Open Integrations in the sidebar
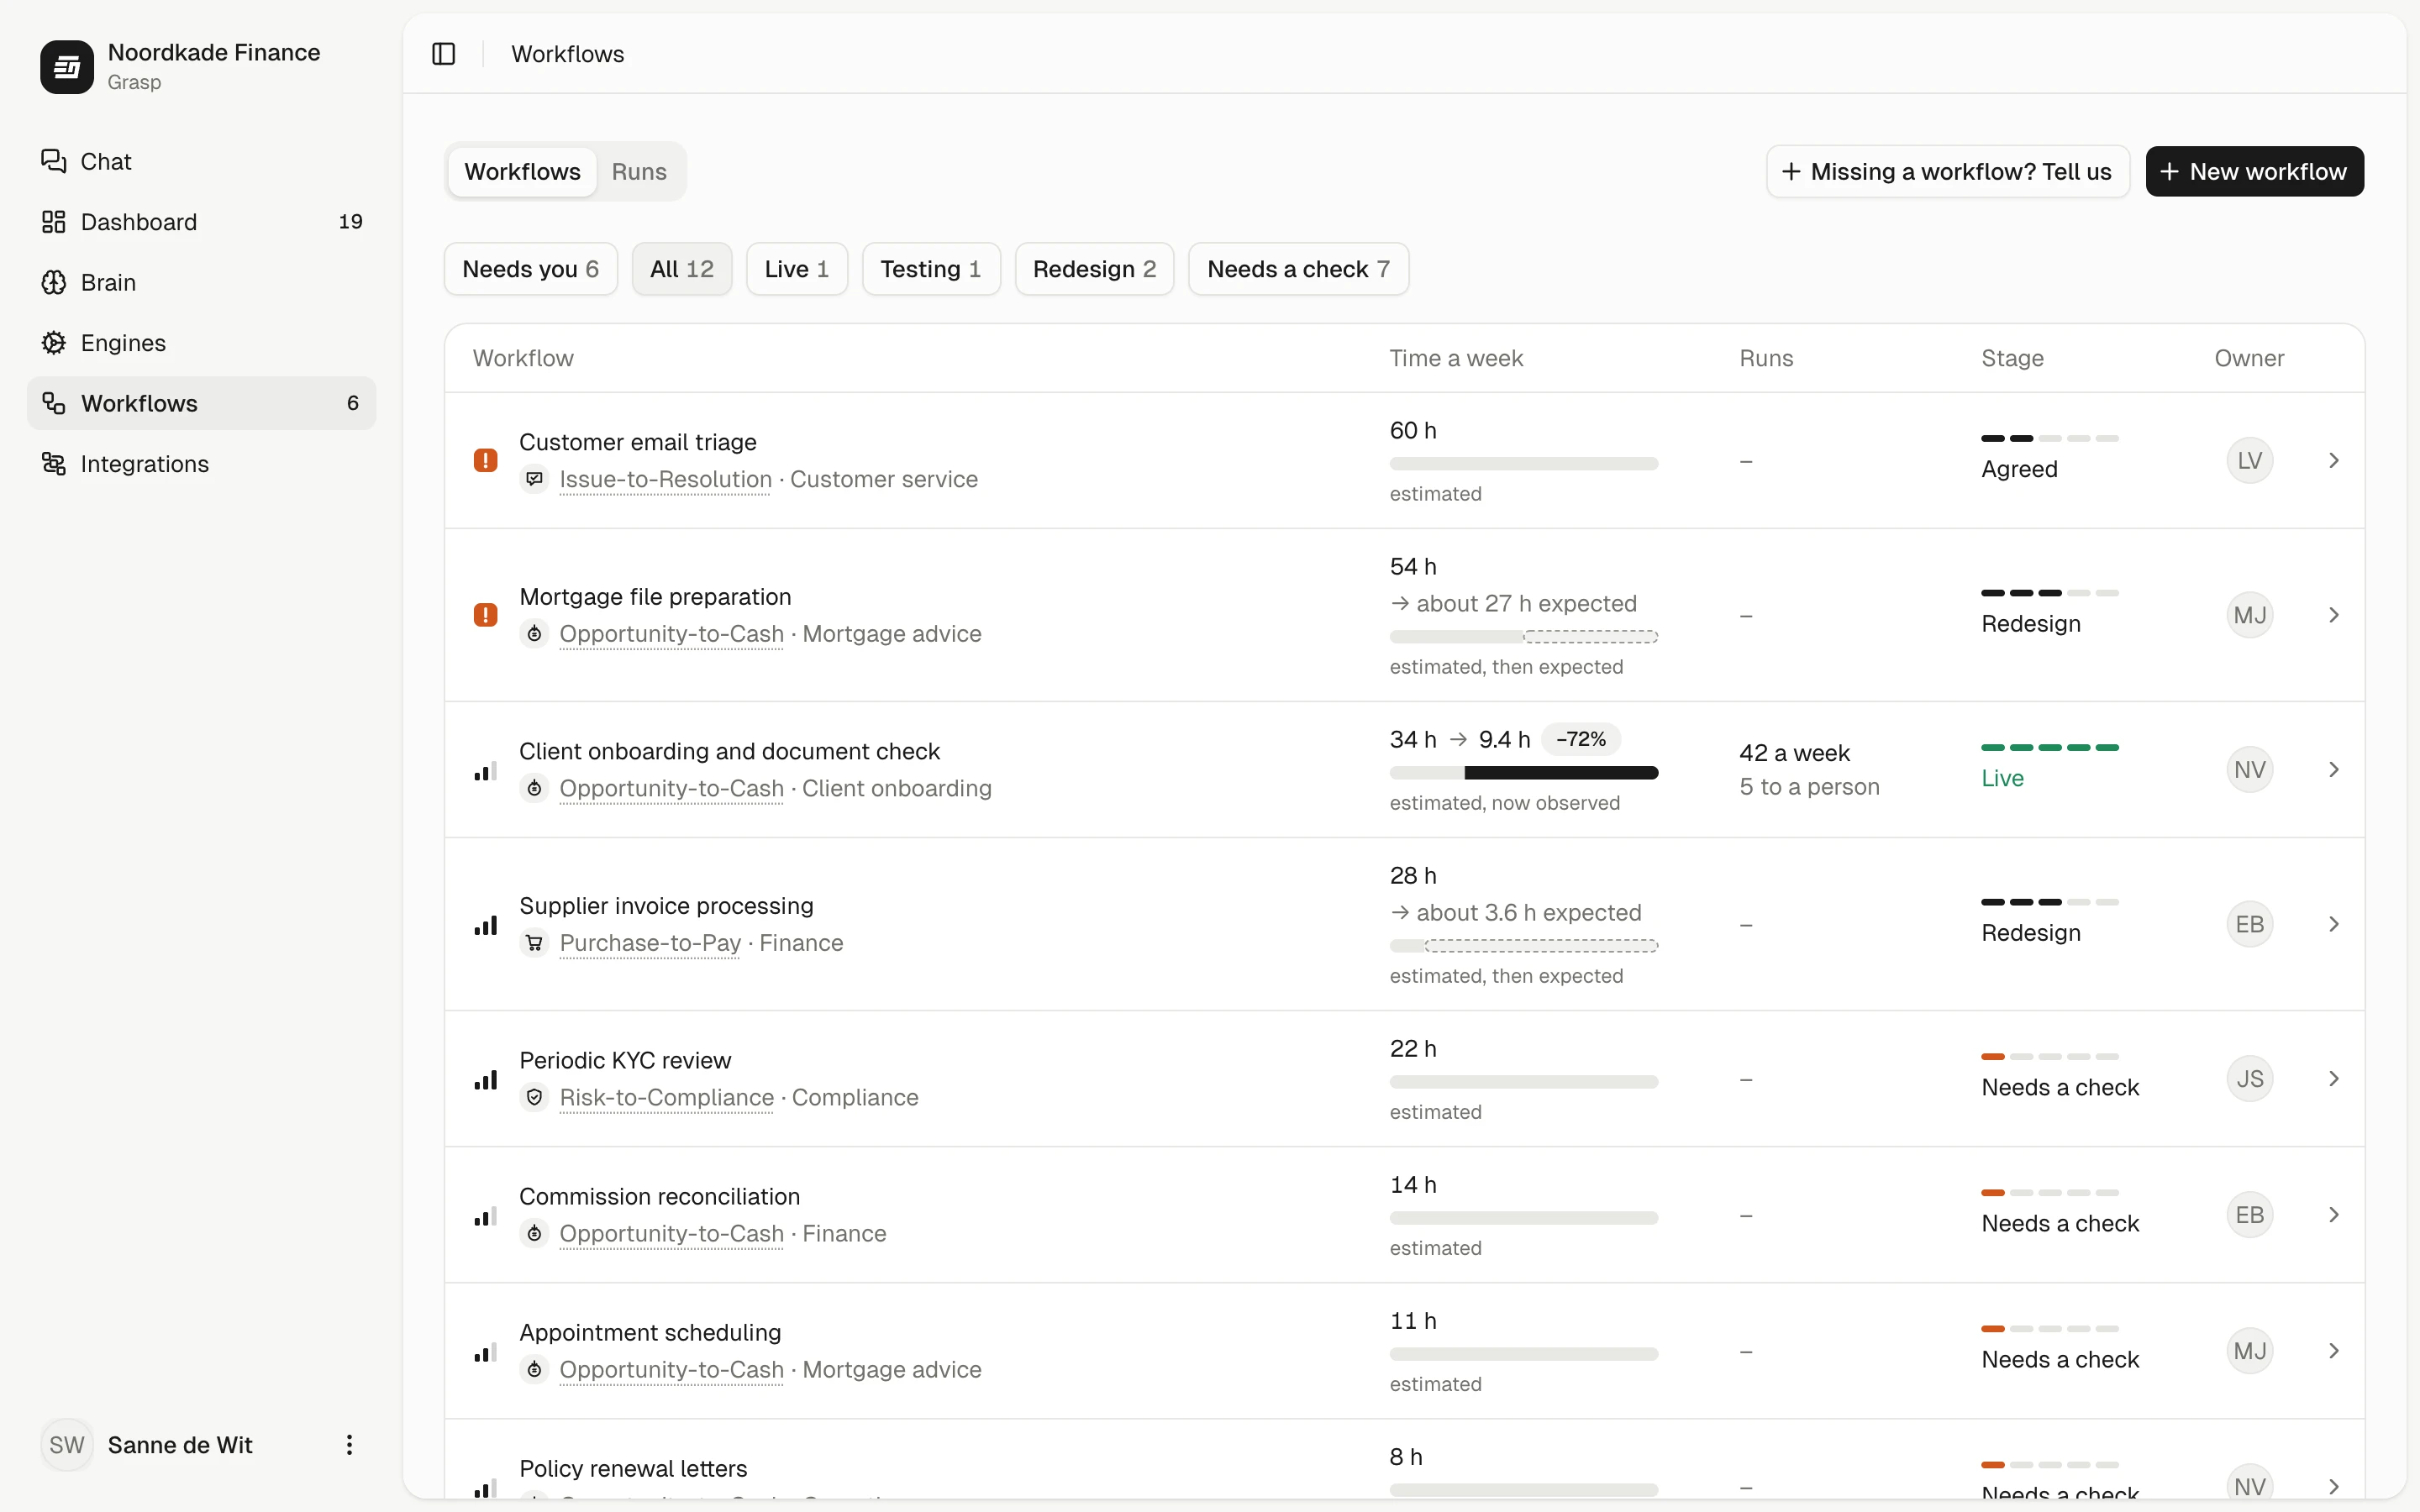The height and width of the screenshot is (1512, 2420). click(201, 464)
